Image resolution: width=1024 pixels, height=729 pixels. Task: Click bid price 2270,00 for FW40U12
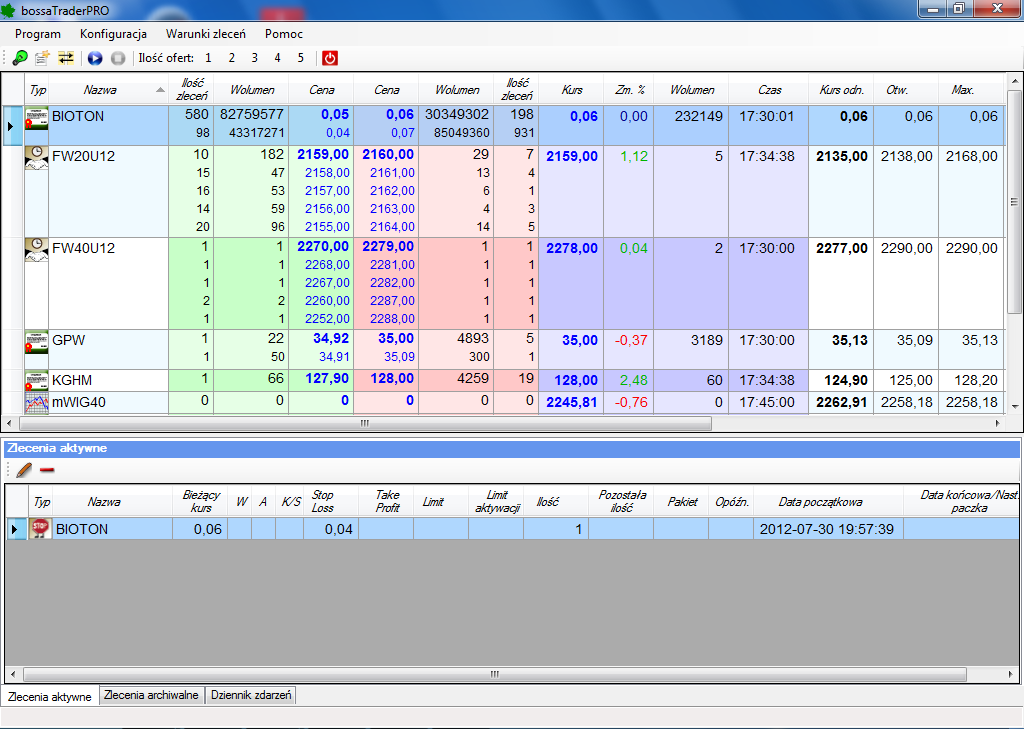coord(323,246)
